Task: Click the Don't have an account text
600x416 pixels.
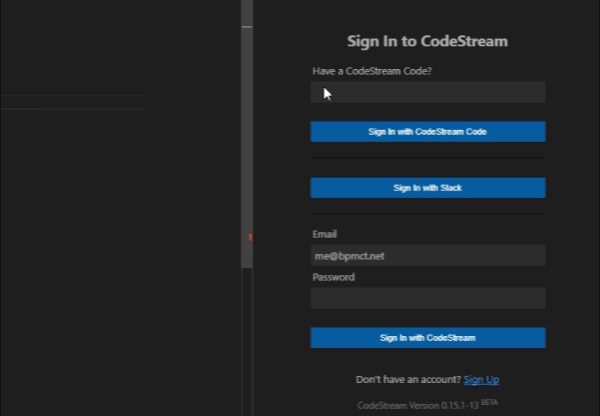Action: pos(408,380)
